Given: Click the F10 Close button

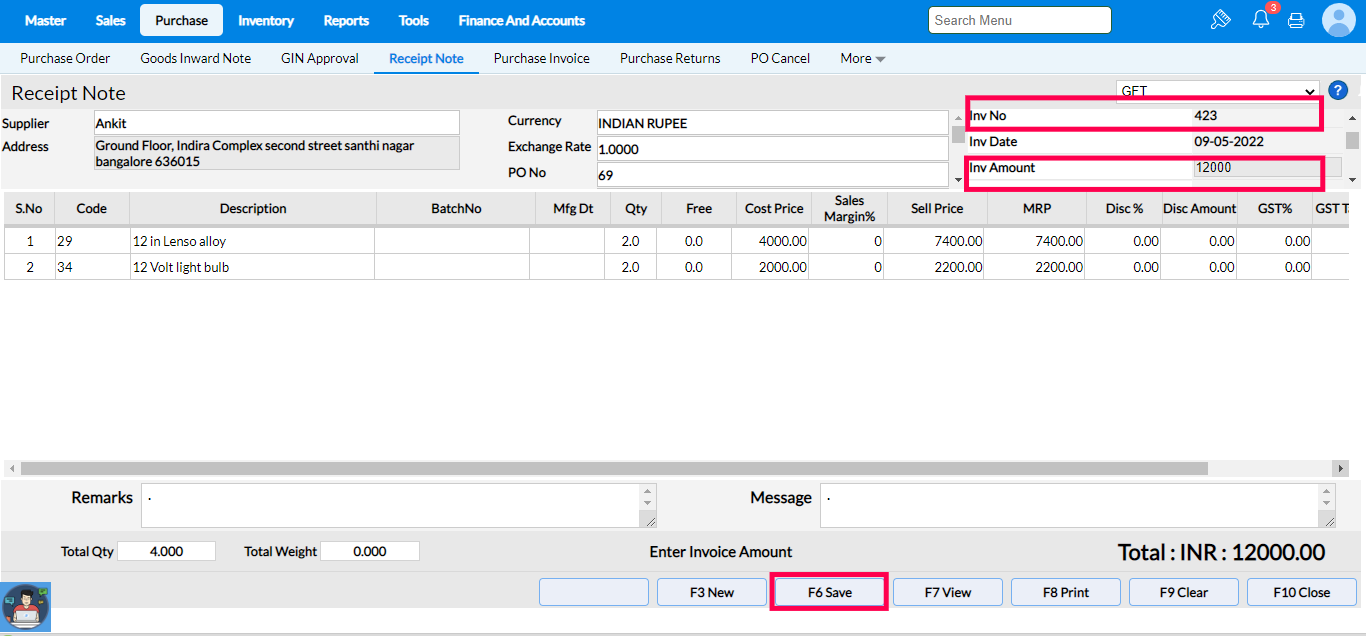Looking at the screenshot, I should click(x=1301, y=592).
